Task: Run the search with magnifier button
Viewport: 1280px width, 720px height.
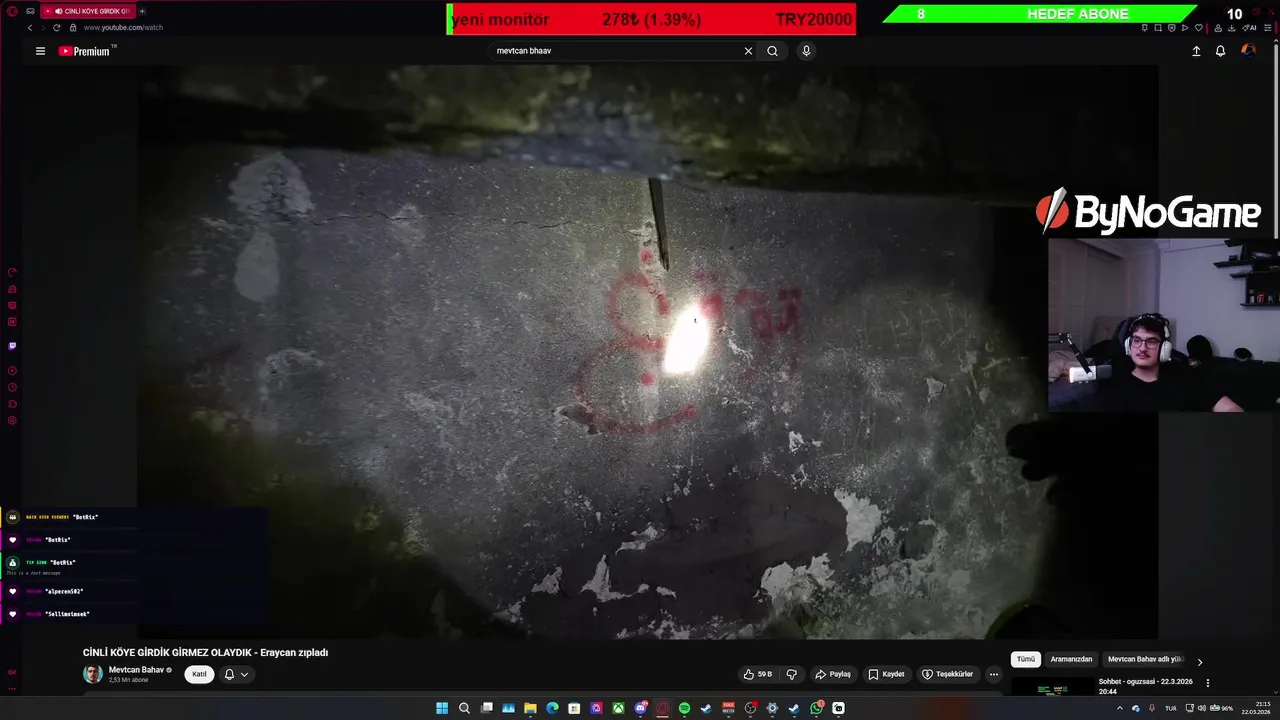Action: [x=772, y=51]
